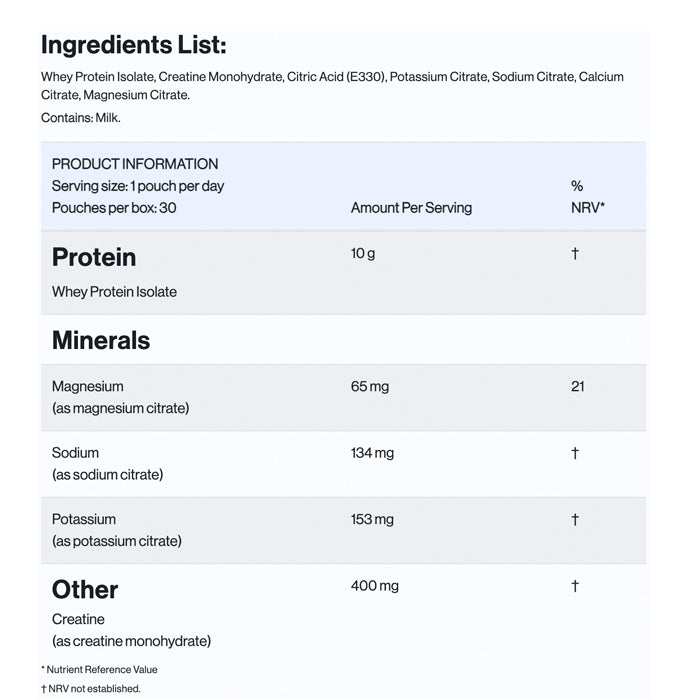700x700 pixels.
Task: Click the Sodium row label
Action: pyautogui.click(x=76, y=453)
